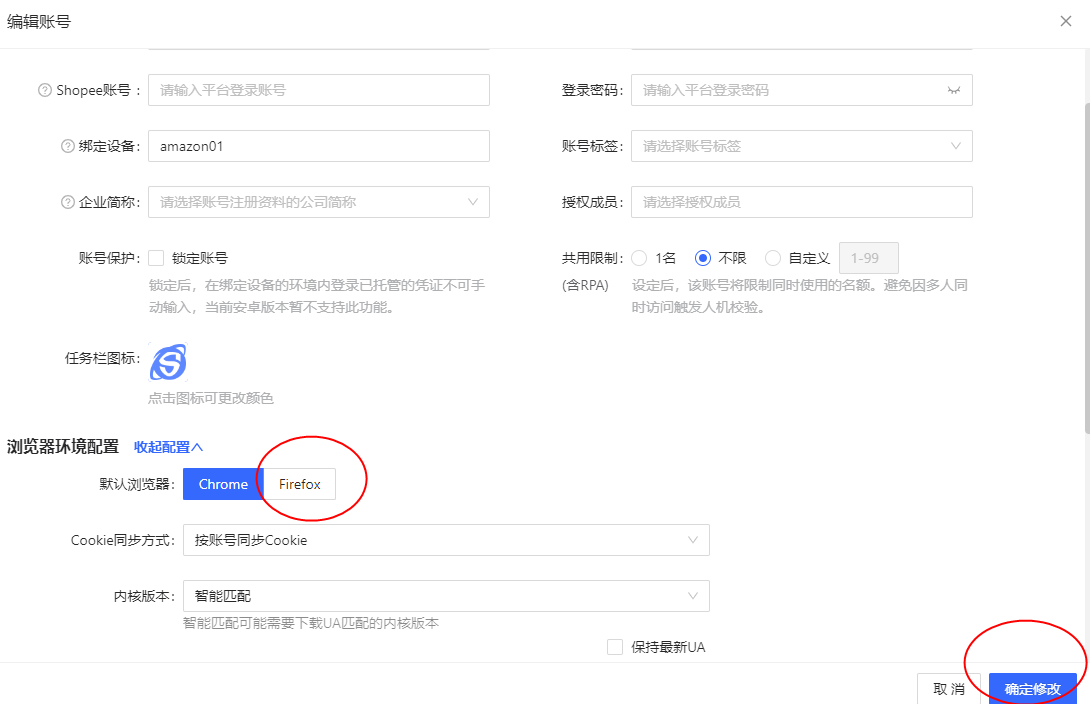Open the 账号标签 dropdown

point(801,146)
